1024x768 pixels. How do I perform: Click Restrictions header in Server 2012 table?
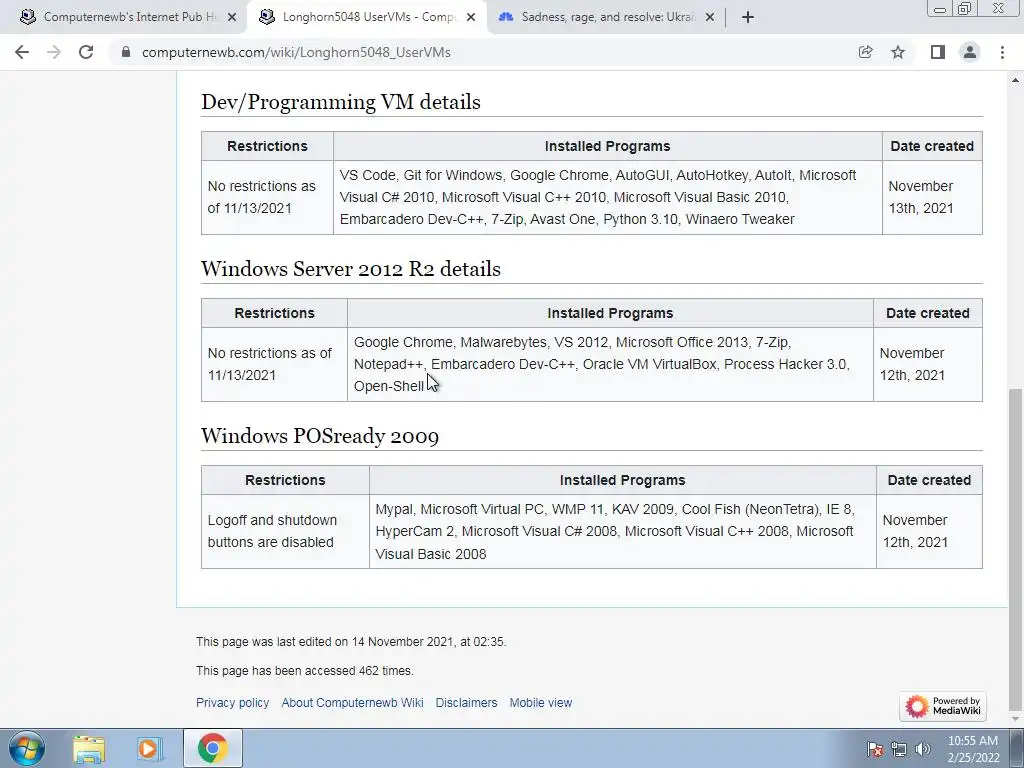[274, 313]
